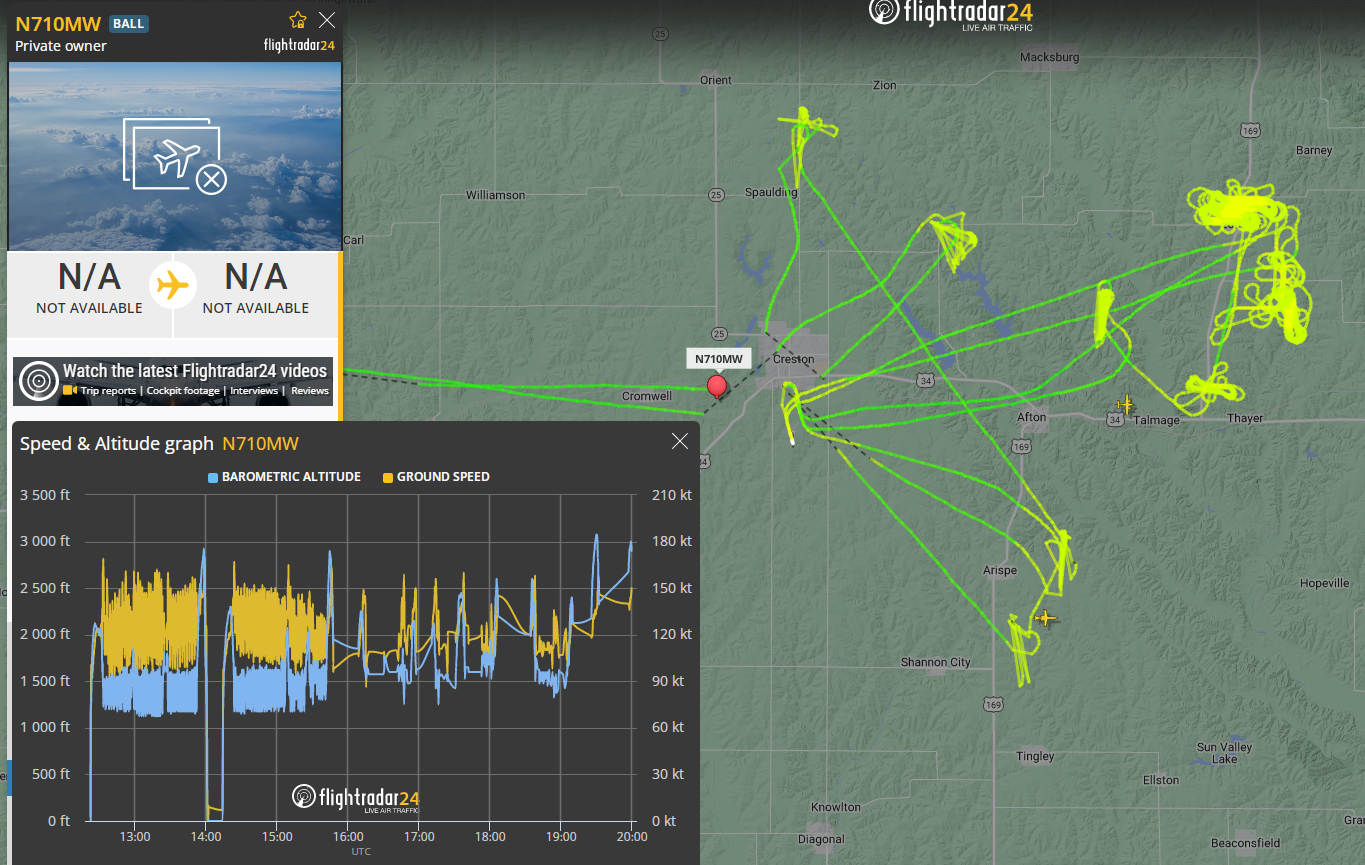Toggle Barometric Altitude series in graph legend
Image resolution: width=1365 pixels, height=865 pixels.
(284, 477)
